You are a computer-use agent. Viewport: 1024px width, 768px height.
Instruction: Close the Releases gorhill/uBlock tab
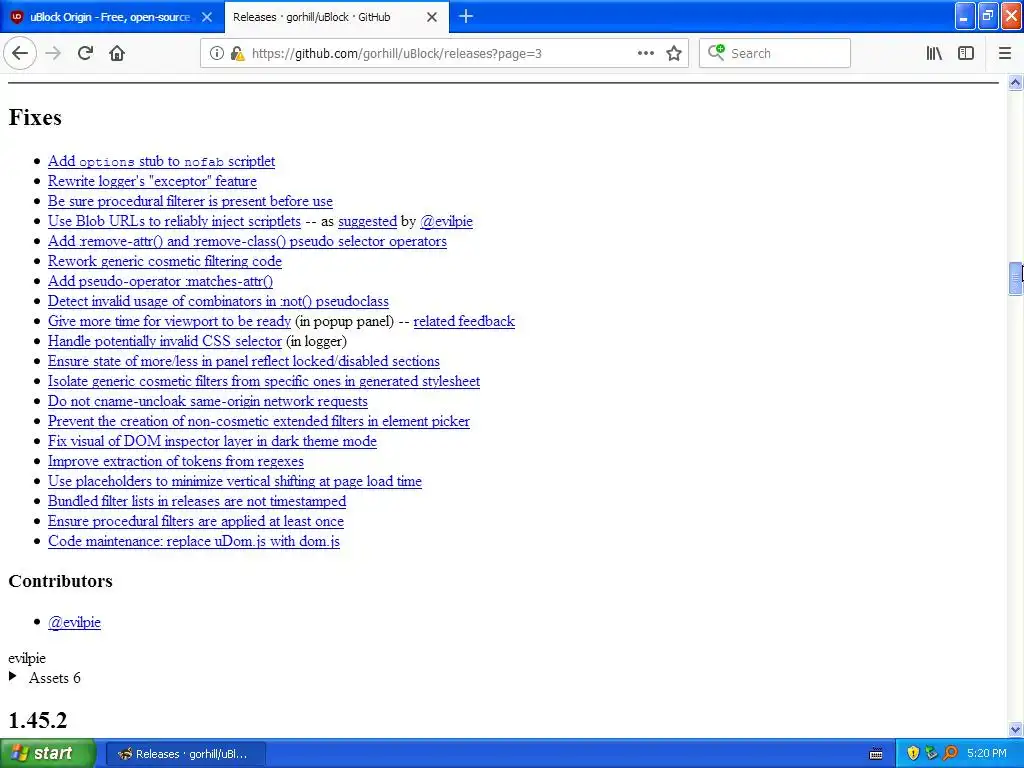click(x=432, y=17)
